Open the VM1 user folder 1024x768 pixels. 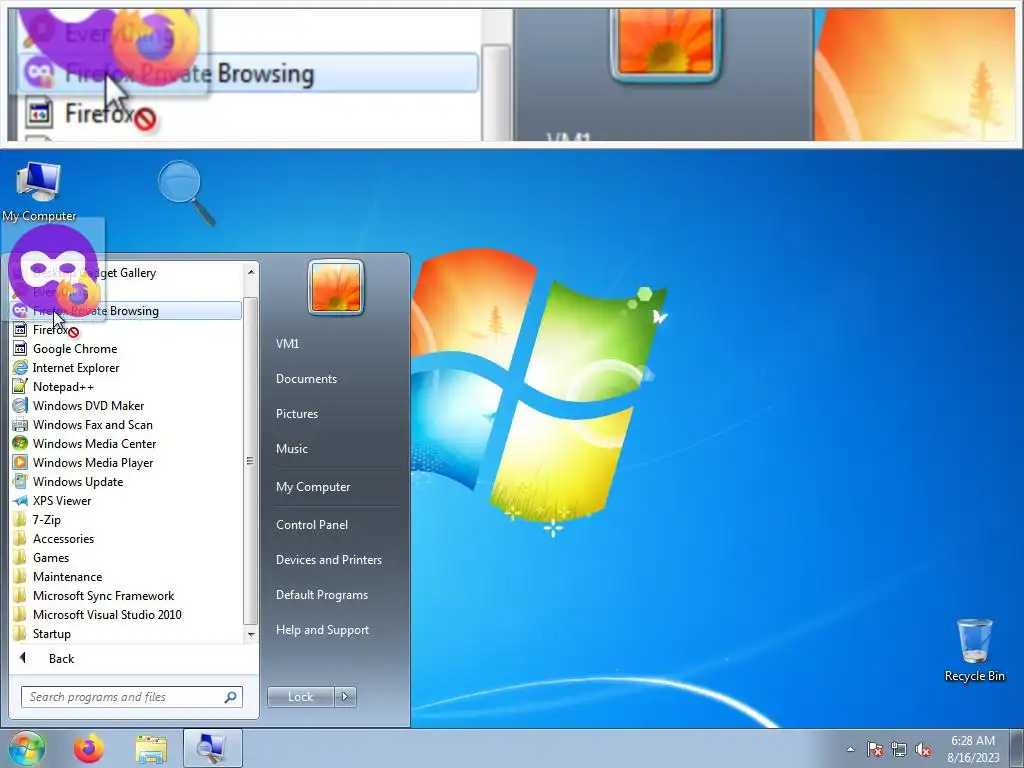point(287,344)
